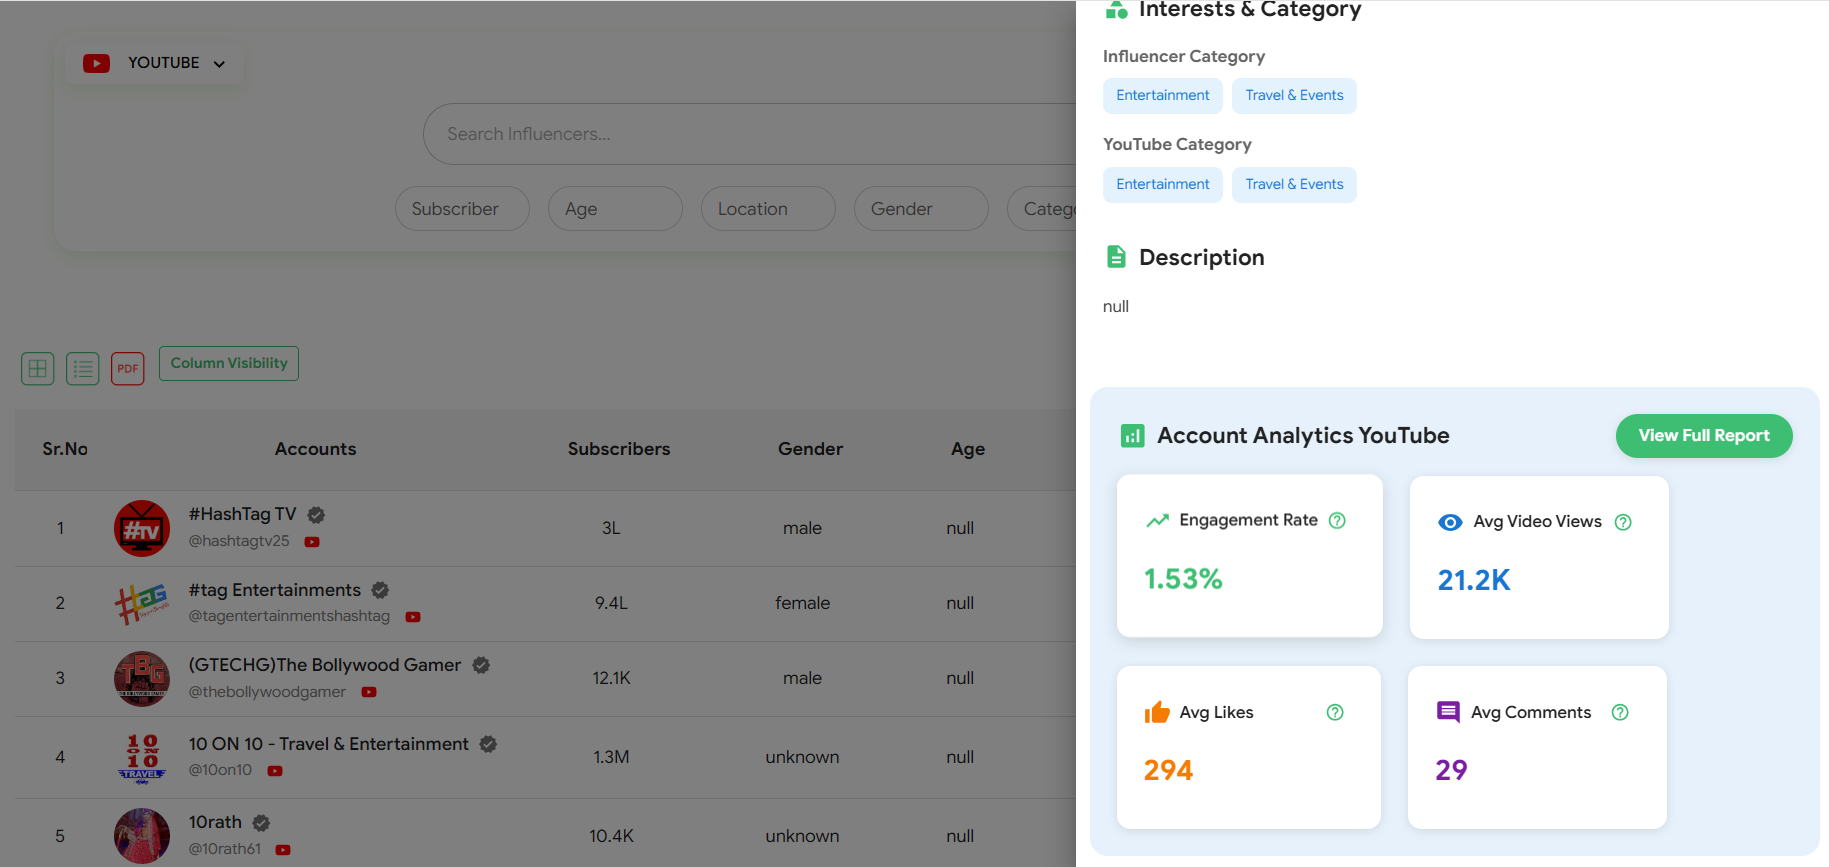Sort by Subscribers column header
1829x867 pixels.
(619, 449)
